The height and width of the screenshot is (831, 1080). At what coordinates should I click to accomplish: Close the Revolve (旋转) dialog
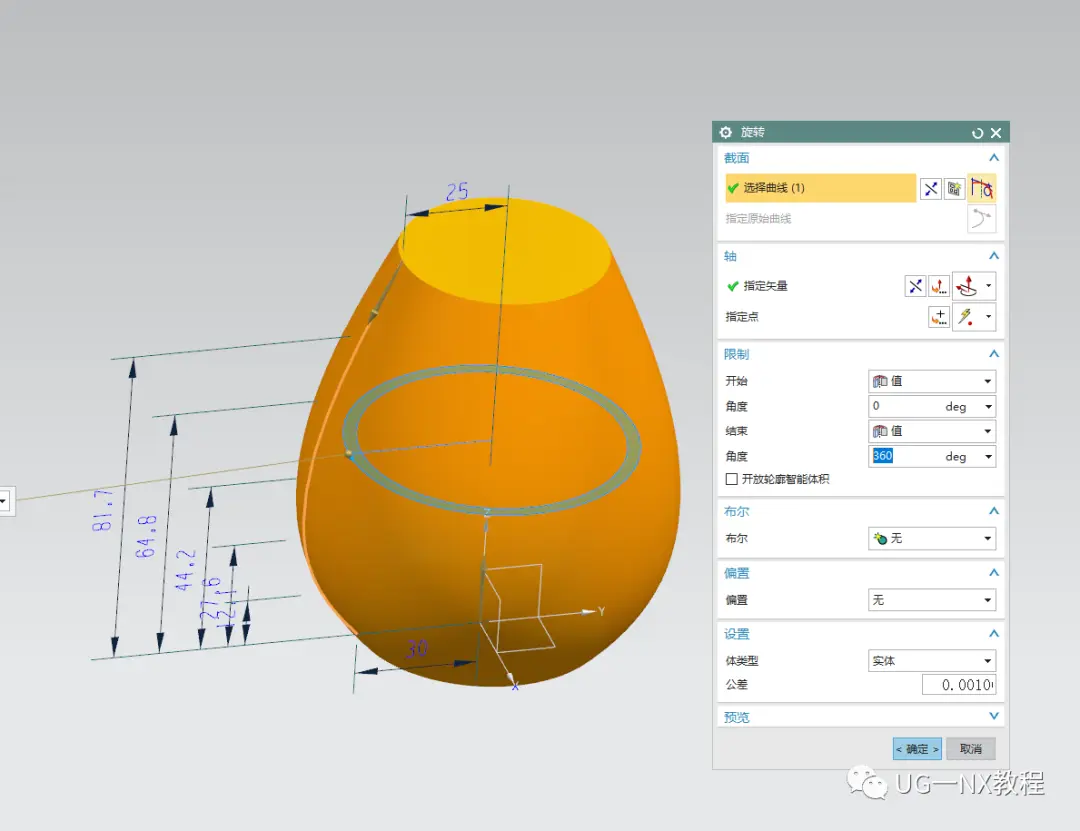point(996,133)
